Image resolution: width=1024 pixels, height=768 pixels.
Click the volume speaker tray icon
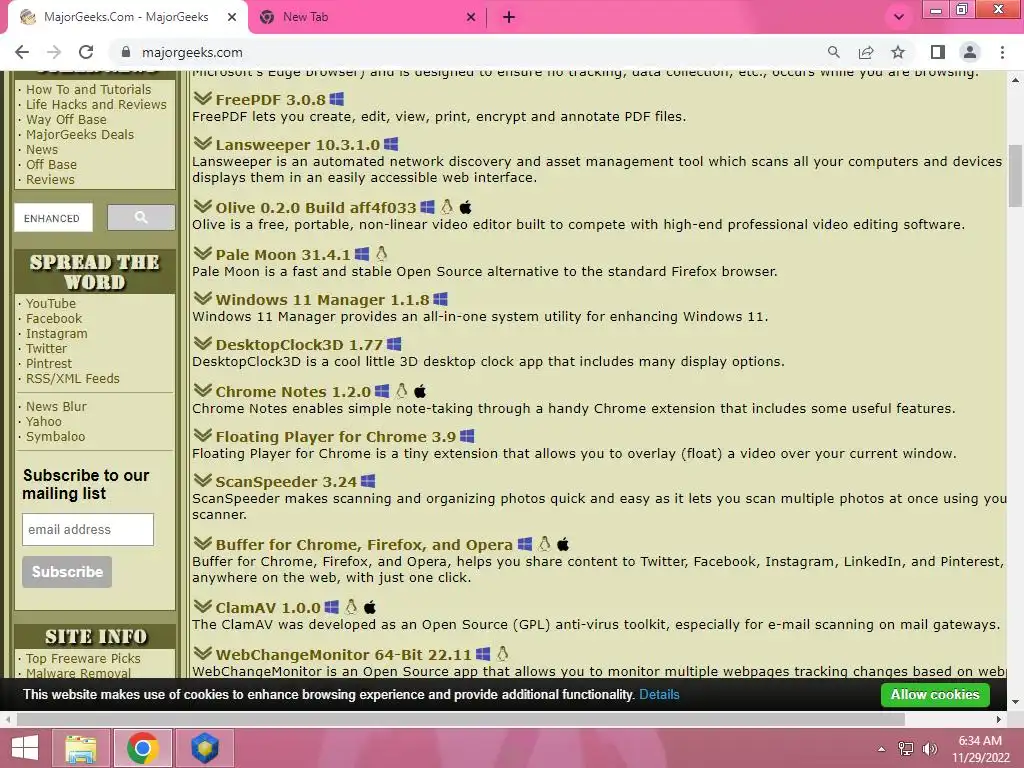[930, 749]
